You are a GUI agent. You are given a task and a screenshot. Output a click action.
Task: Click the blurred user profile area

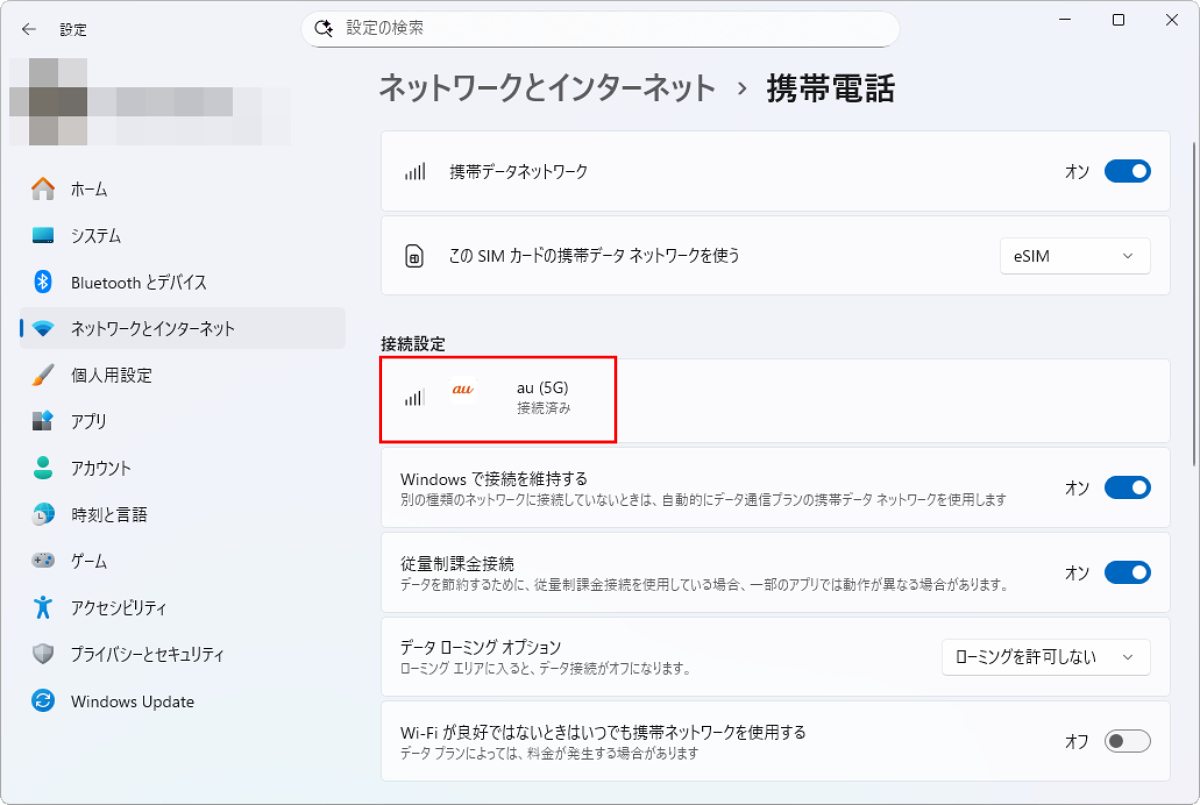tap(150, 102)
